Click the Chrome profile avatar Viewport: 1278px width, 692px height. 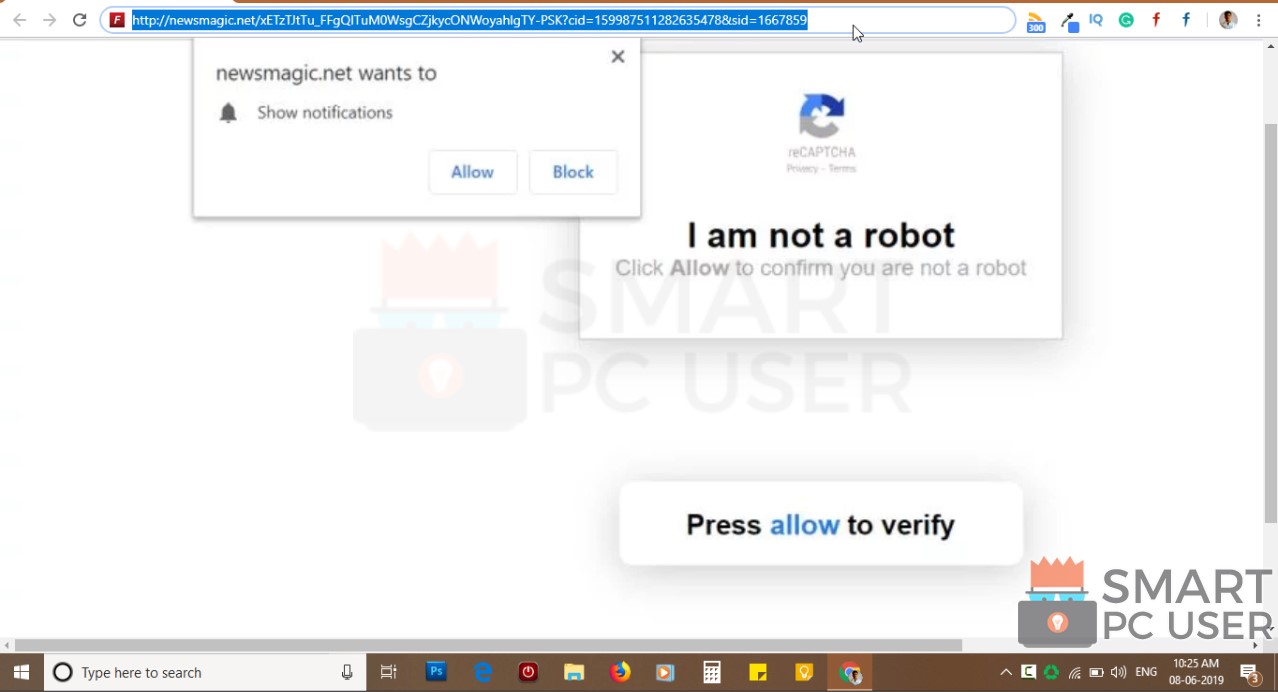pyautogui.click(x=1227, y=20)
